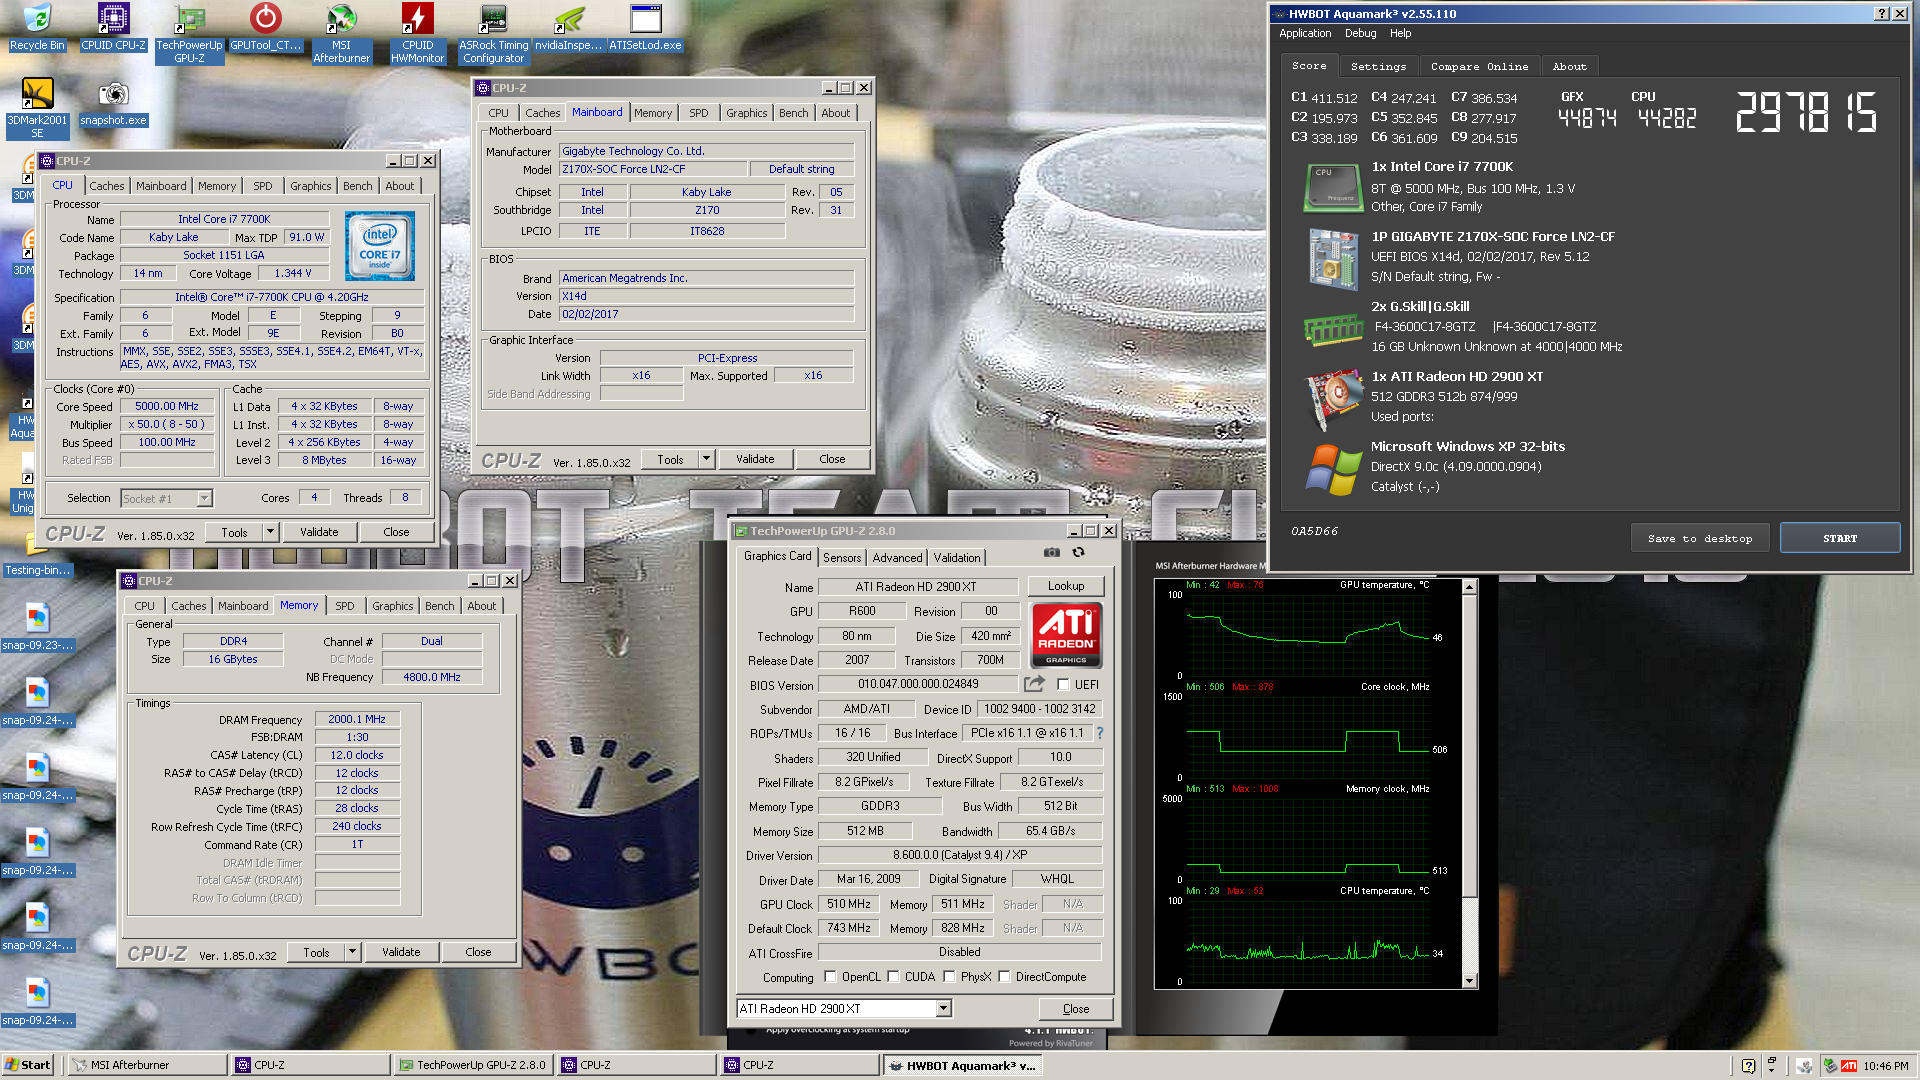
Task: Click ATI tray icon in system tray
Action: [x=1849, y=1066]
